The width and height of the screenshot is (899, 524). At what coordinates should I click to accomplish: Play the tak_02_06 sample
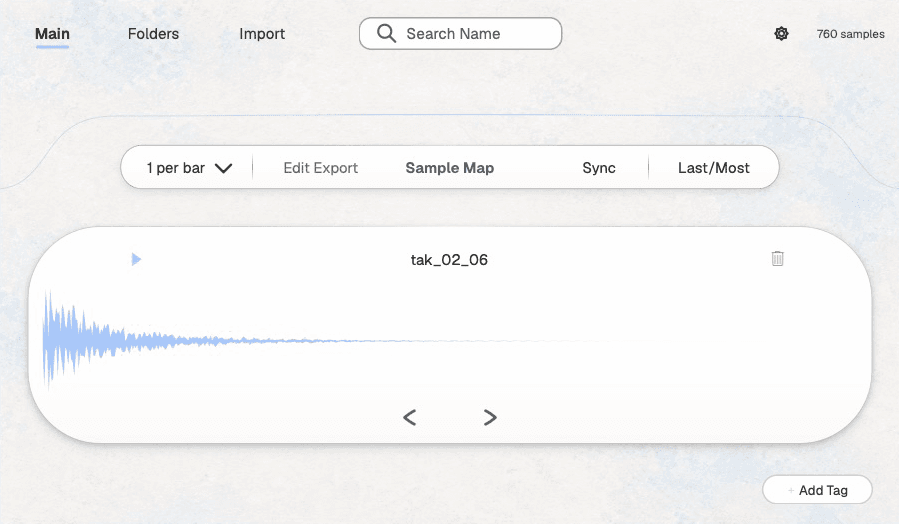pos(136,259)
